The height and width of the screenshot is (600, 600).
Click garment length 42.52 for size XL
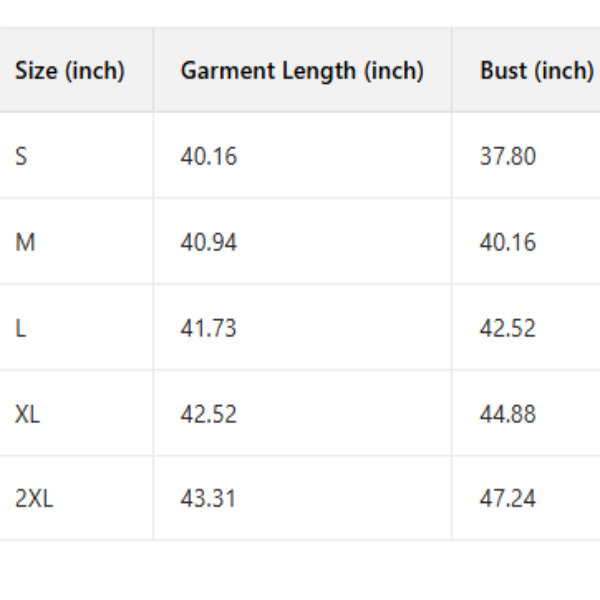click(x=209, y=414)
